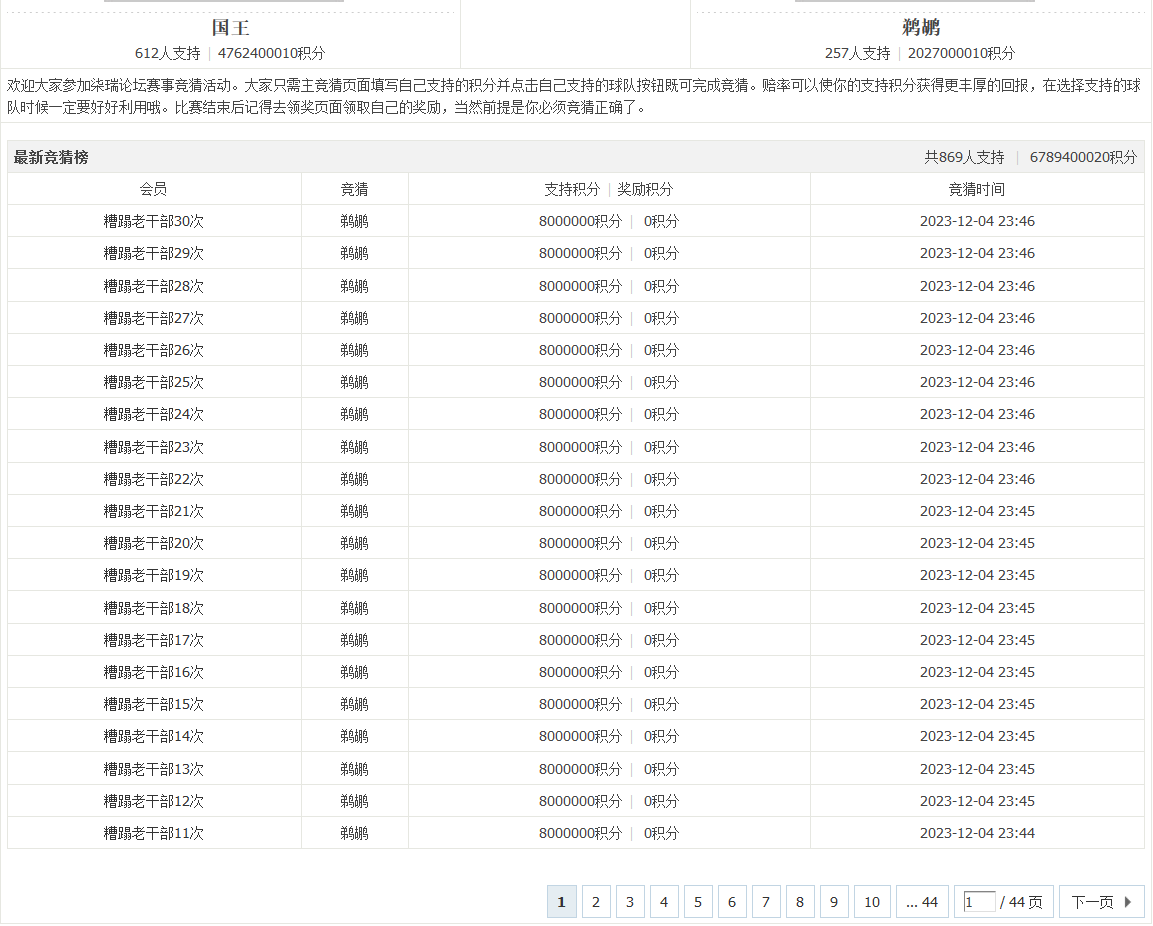Click "...44" to reach the last page

click(x=921, y=901)
